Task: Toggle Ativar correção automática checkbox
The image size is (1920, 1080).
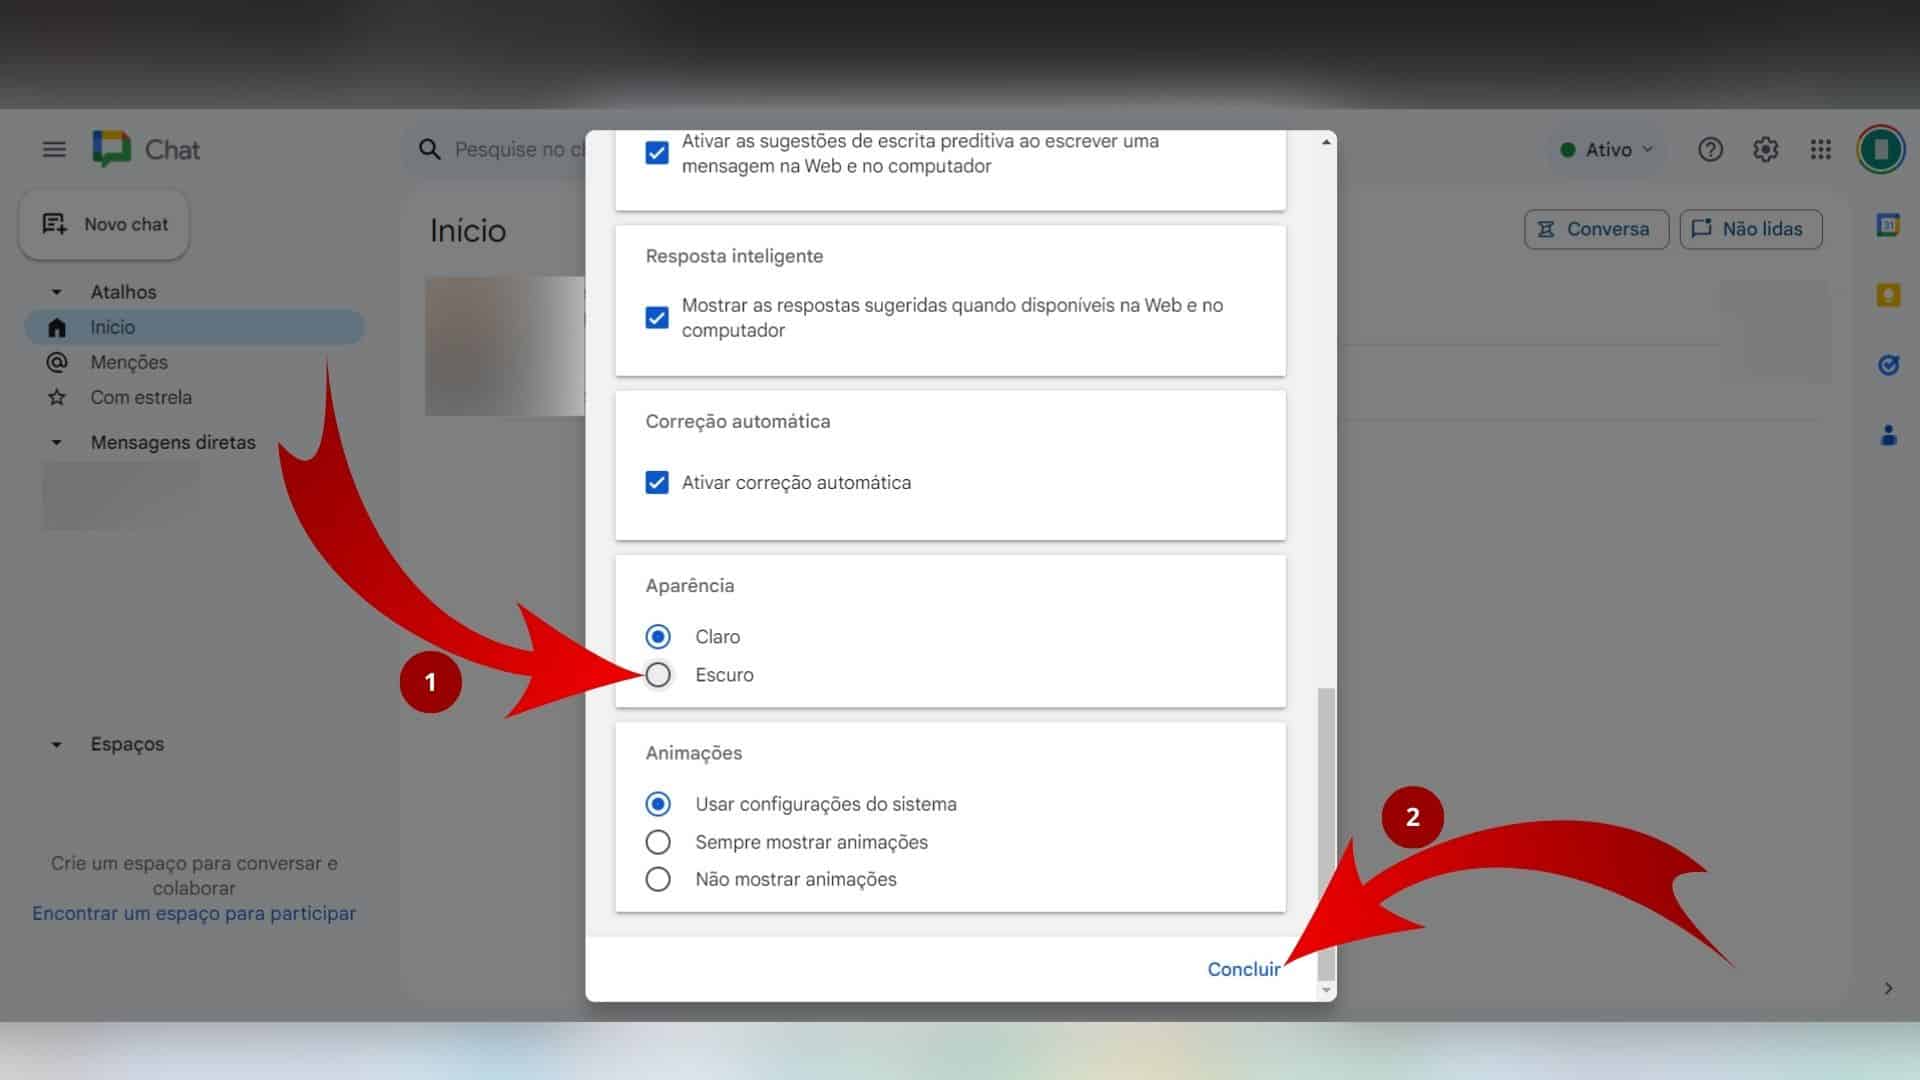Action: (655, 481)
